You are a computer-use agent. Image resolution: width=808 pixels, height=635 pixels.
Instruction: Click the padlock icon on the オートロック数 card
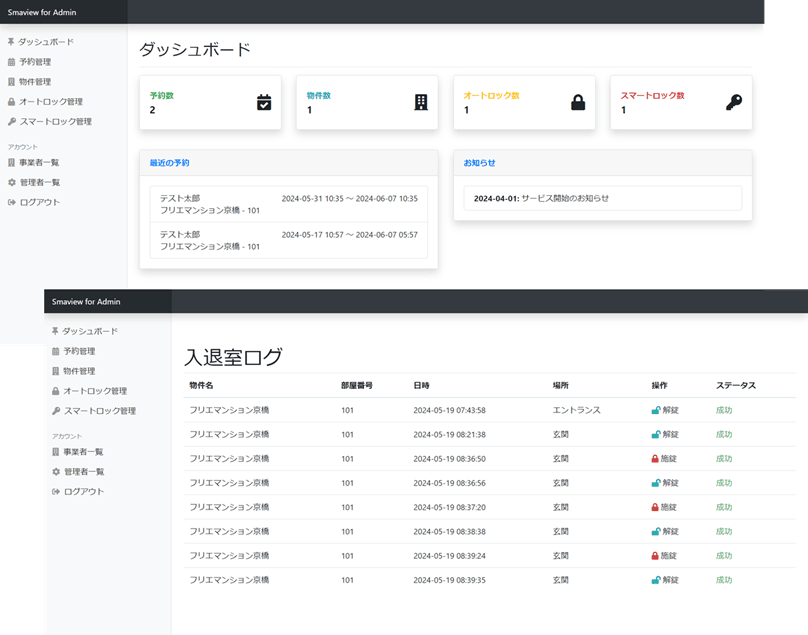[578, 103]
